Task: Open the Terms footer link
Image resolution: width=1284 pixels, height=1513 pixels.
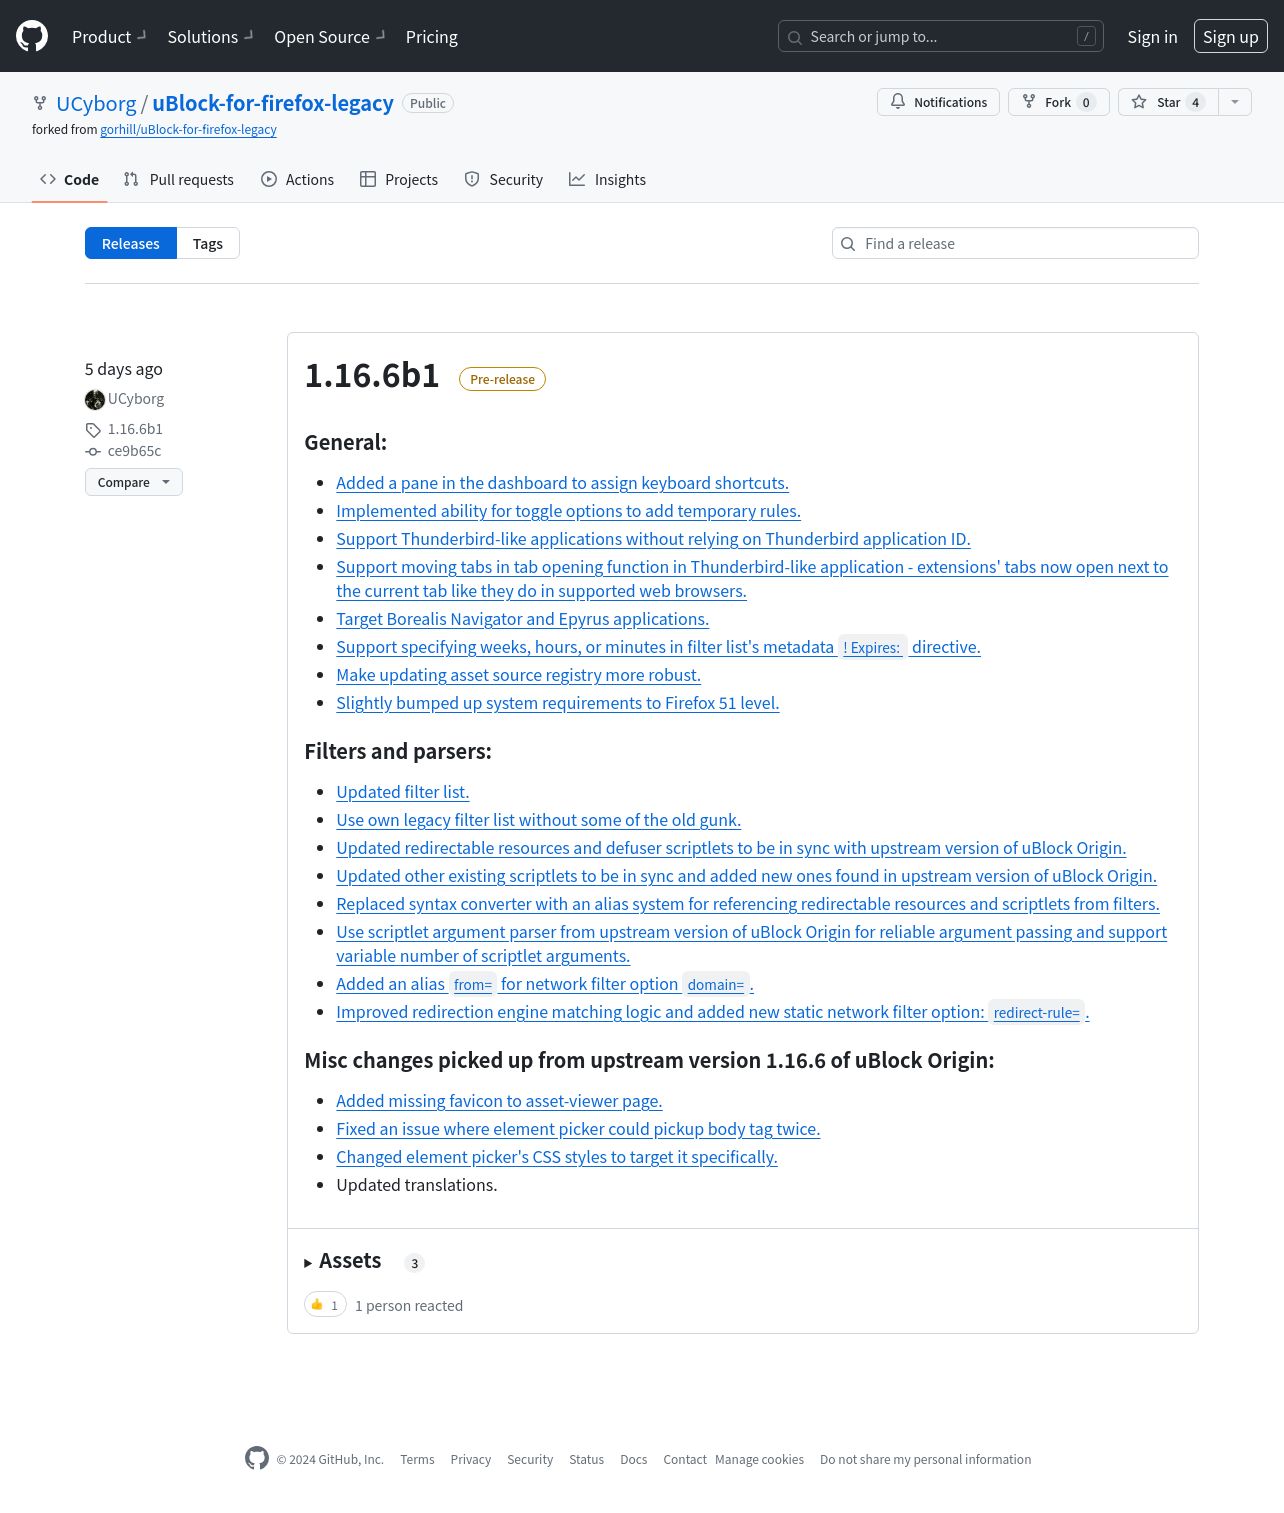Action: (x=417, y=1460)
